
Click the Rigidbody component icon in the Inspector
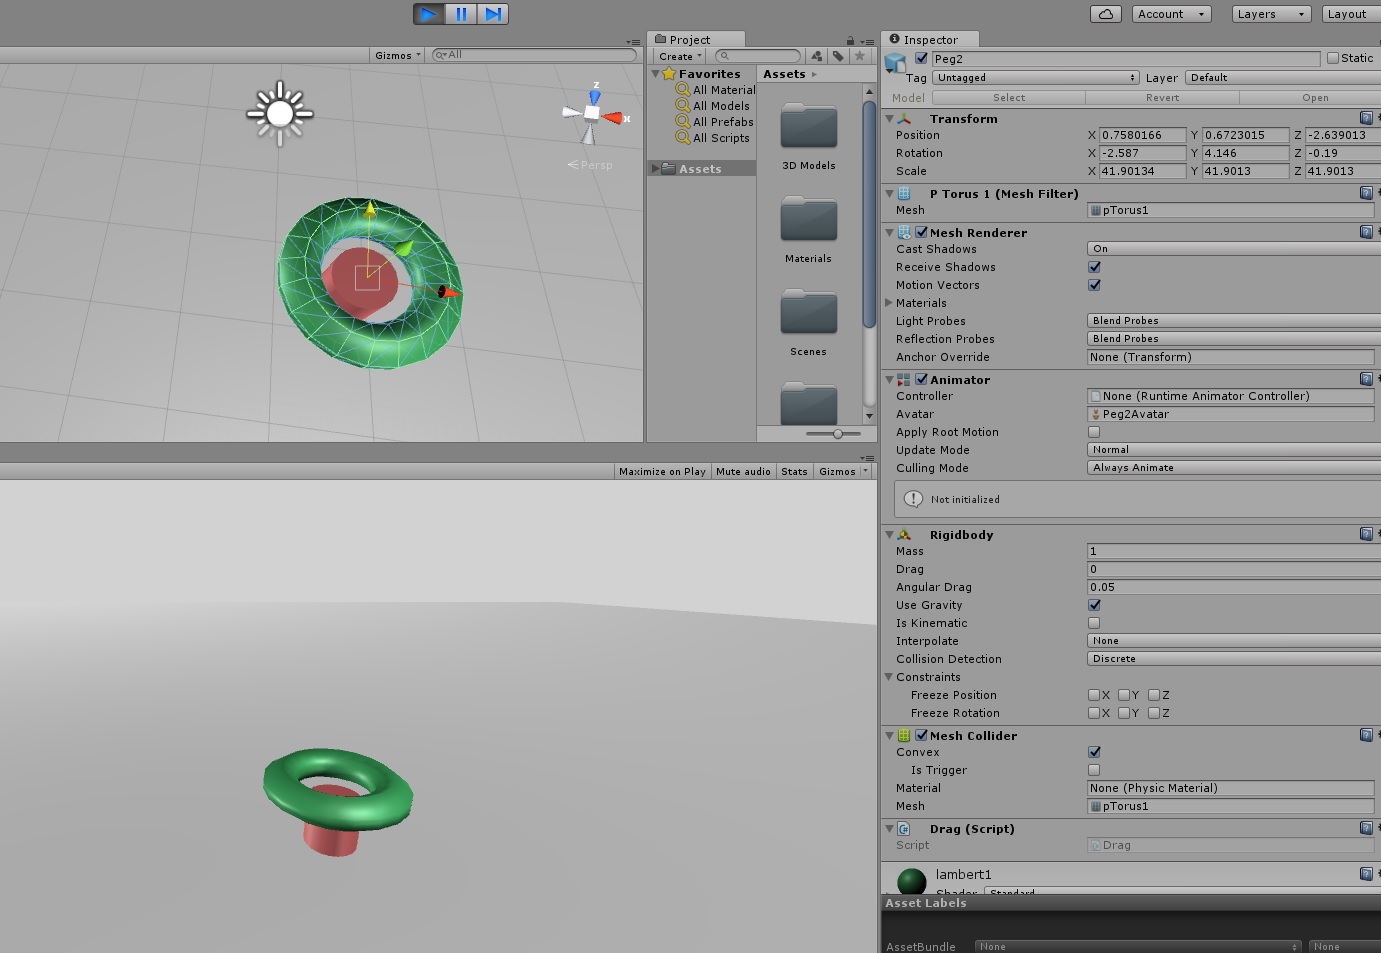pyautogui.click(x=905, y=534)
